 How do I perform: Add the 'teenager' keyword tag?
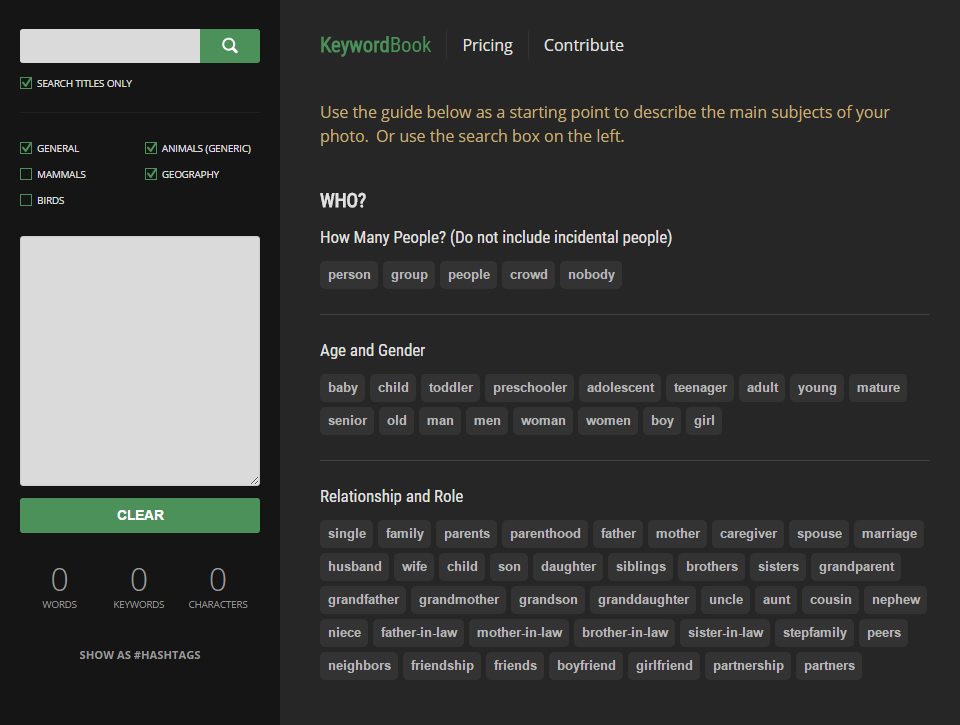click(700, 388)
